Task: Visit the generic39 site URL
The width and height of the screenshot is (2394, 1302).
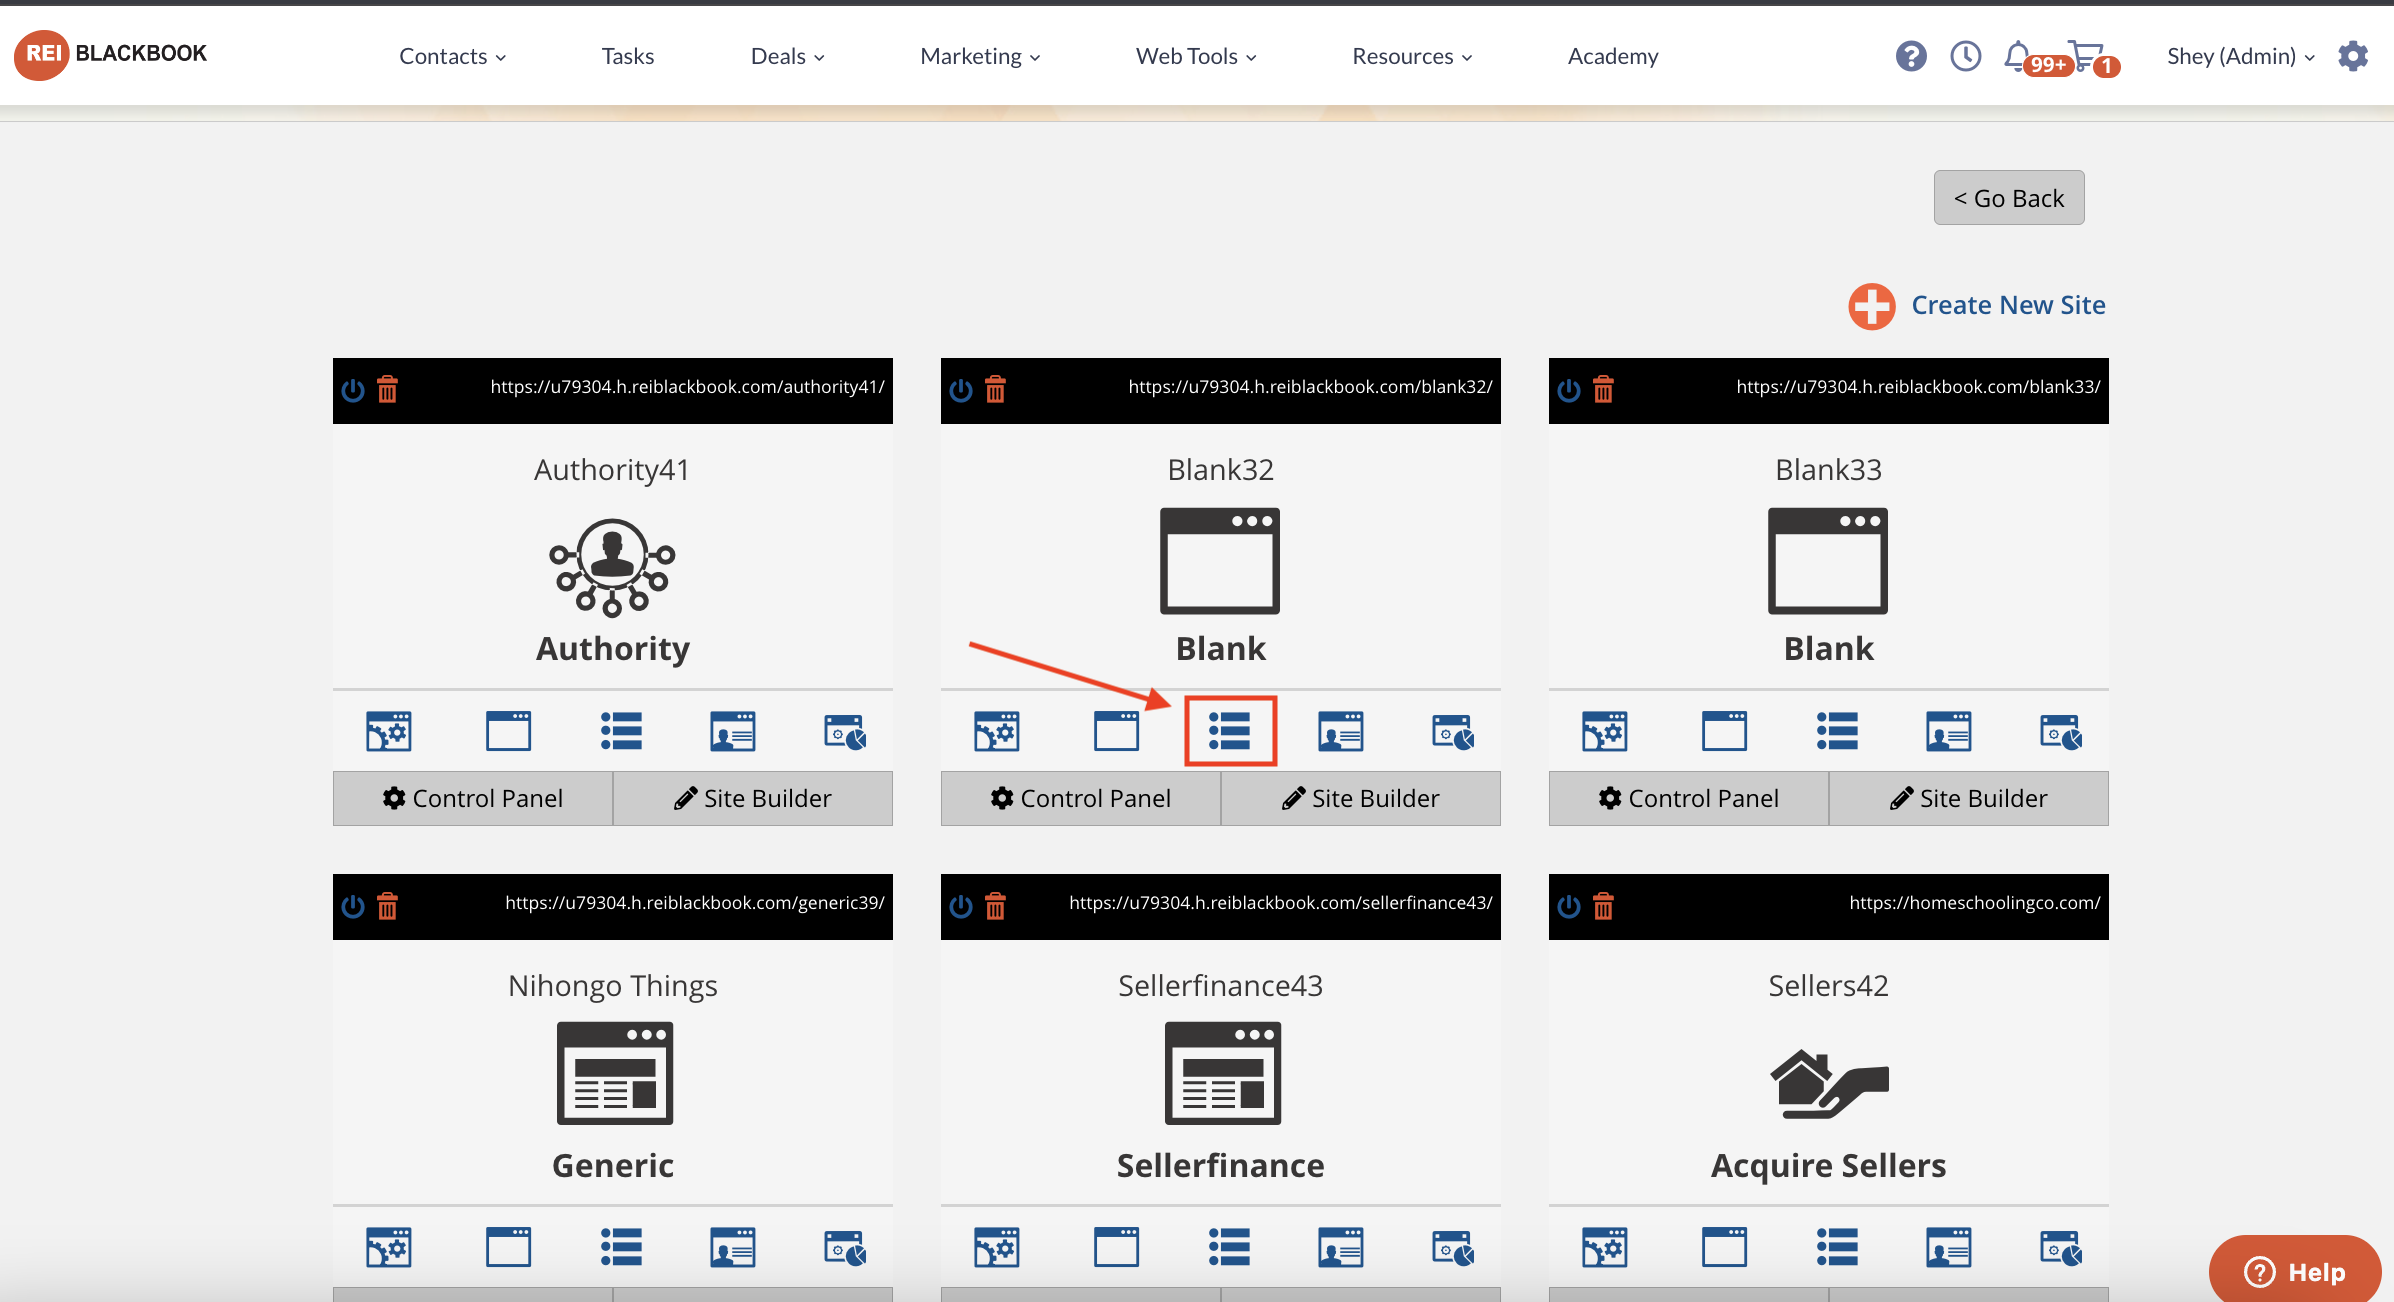Action: (x=694, y=903)
